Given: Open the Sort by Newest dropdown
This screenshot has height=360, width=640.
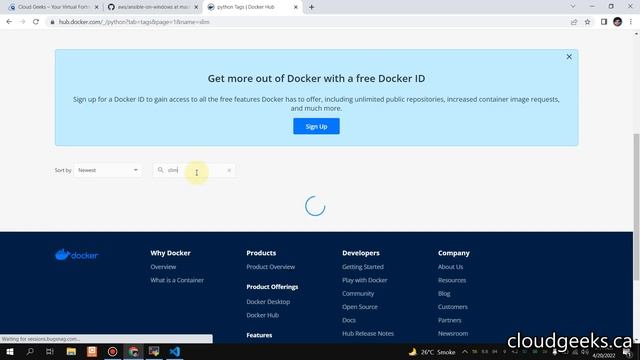Looking at the screenshot, I should pos(108,170).
